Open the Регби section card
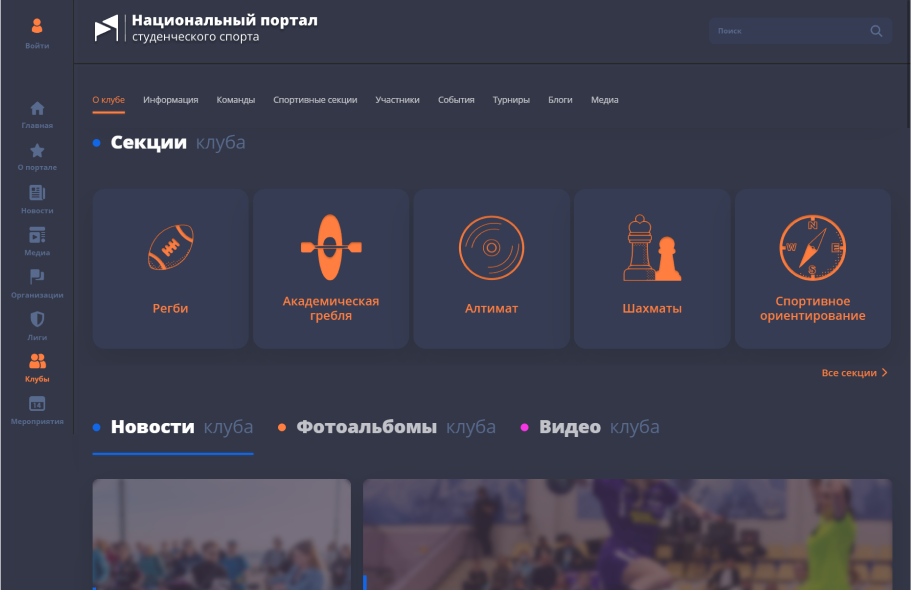 coord(170,268)
